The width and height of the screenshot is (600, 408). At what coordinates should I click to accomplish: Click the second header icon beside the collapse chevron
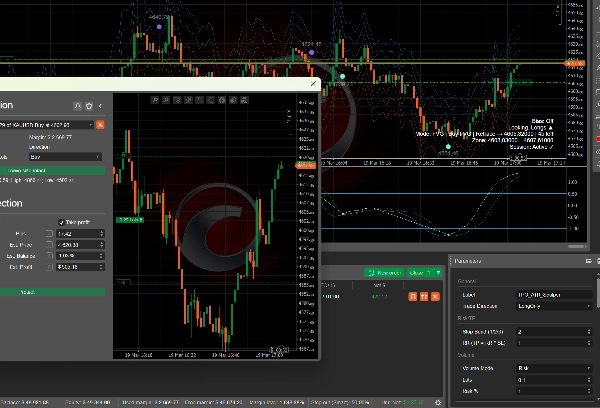tap(89, 106)
